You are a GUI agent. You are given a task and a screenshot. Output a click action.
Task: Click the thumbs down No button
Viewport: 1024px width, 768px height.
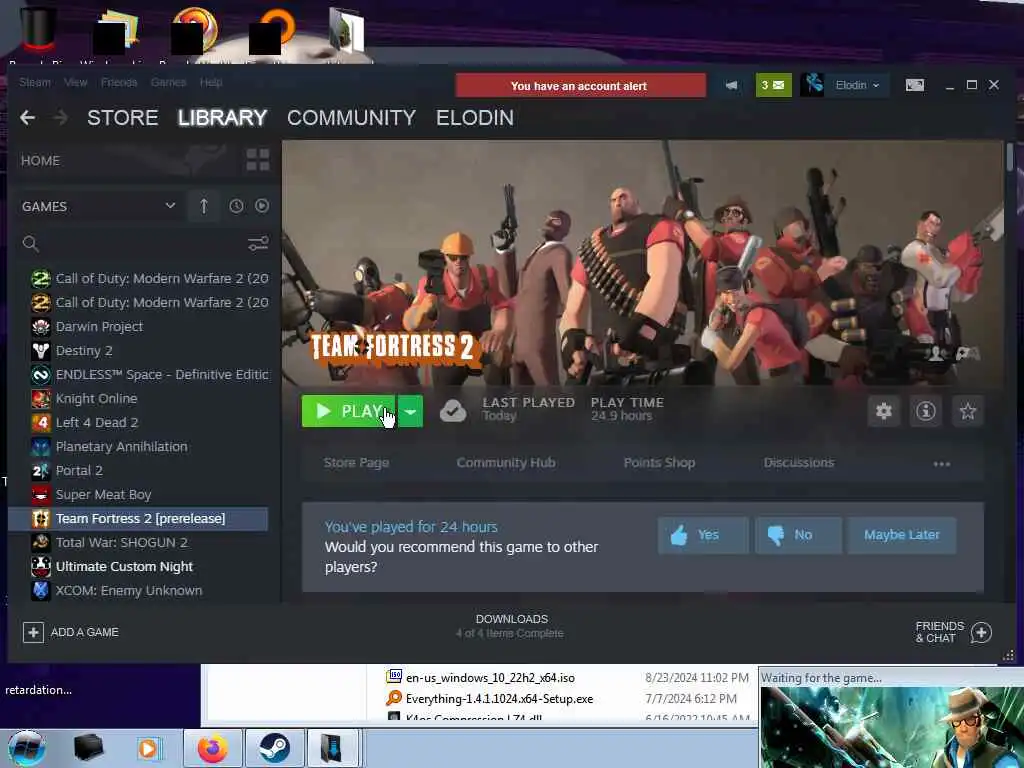click(x=798, y=535)
